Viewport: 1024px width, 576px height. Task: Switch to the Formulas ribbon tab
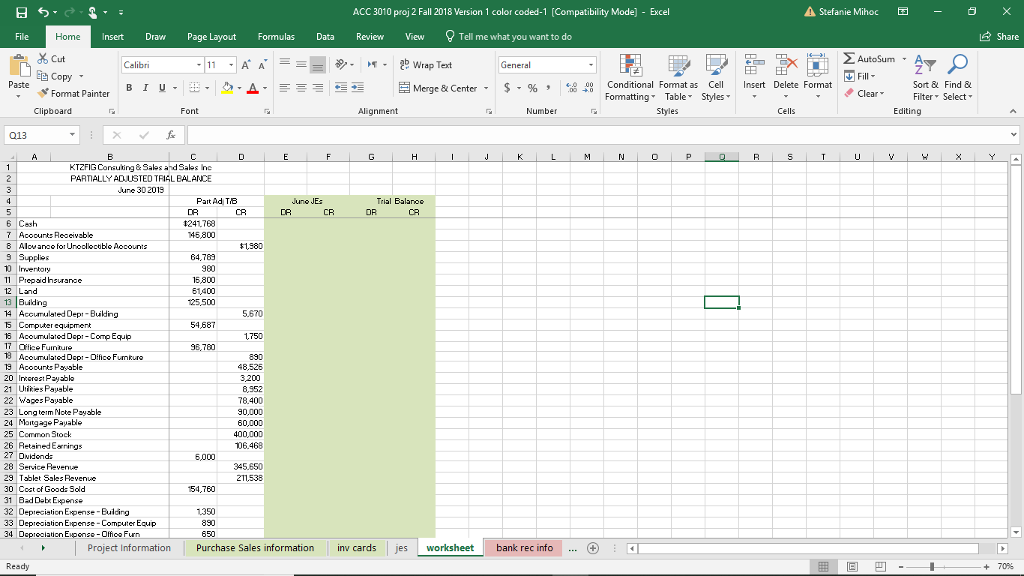click(276, 37)
